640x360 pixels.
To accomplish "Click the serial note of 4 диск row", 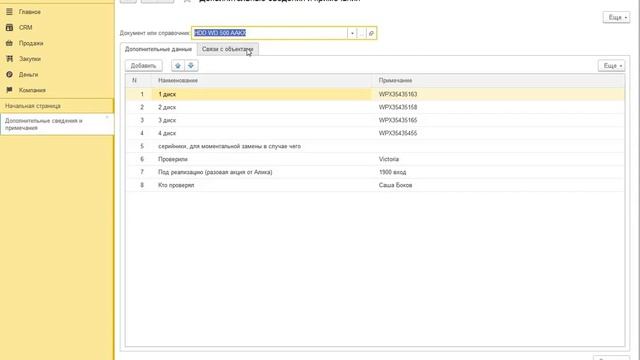I will [398, 133].
